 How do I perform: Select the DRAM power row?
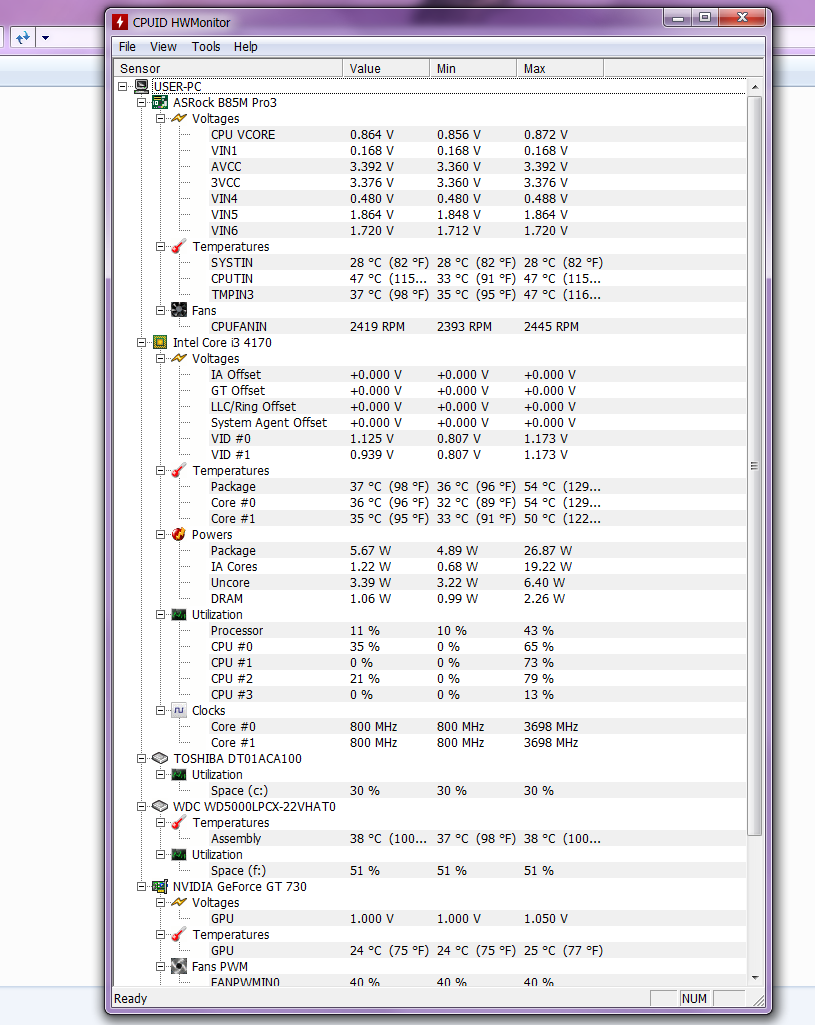click(477, 599)
